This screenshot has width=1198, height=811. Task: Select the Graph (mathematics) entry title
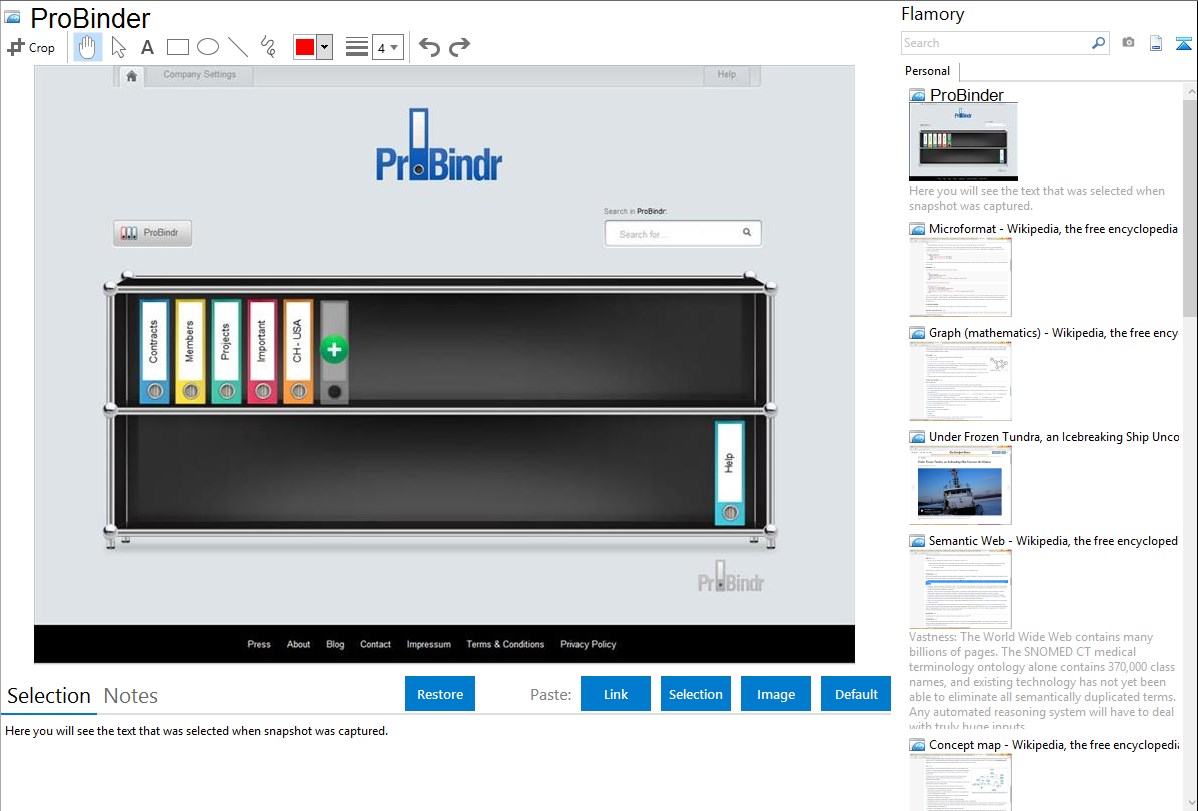[1053, 333]
